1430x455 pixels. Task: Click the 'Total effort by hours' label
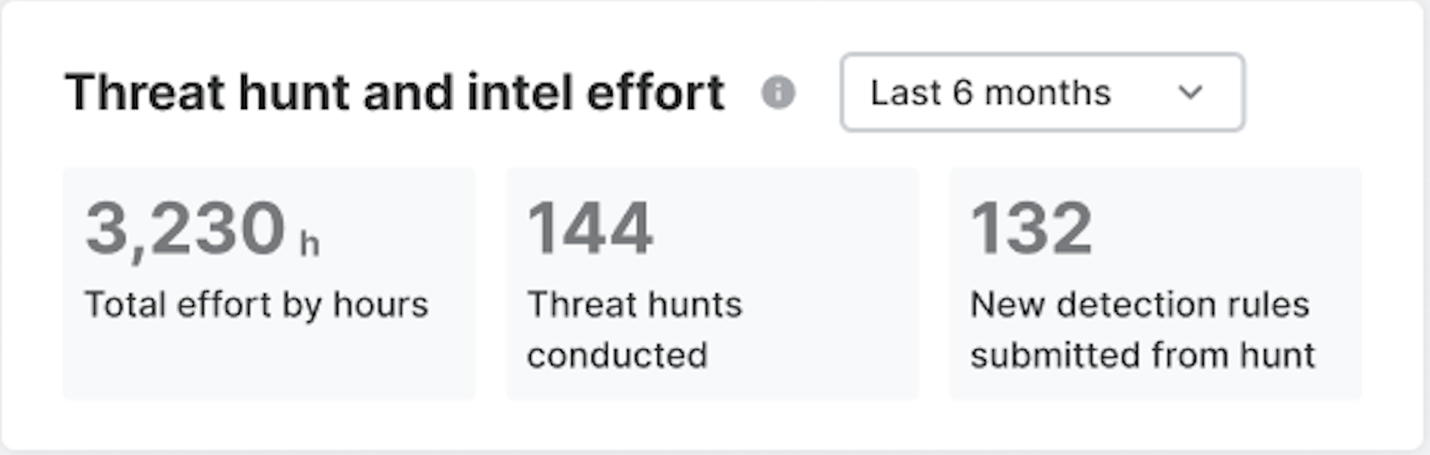pos(256,304)
